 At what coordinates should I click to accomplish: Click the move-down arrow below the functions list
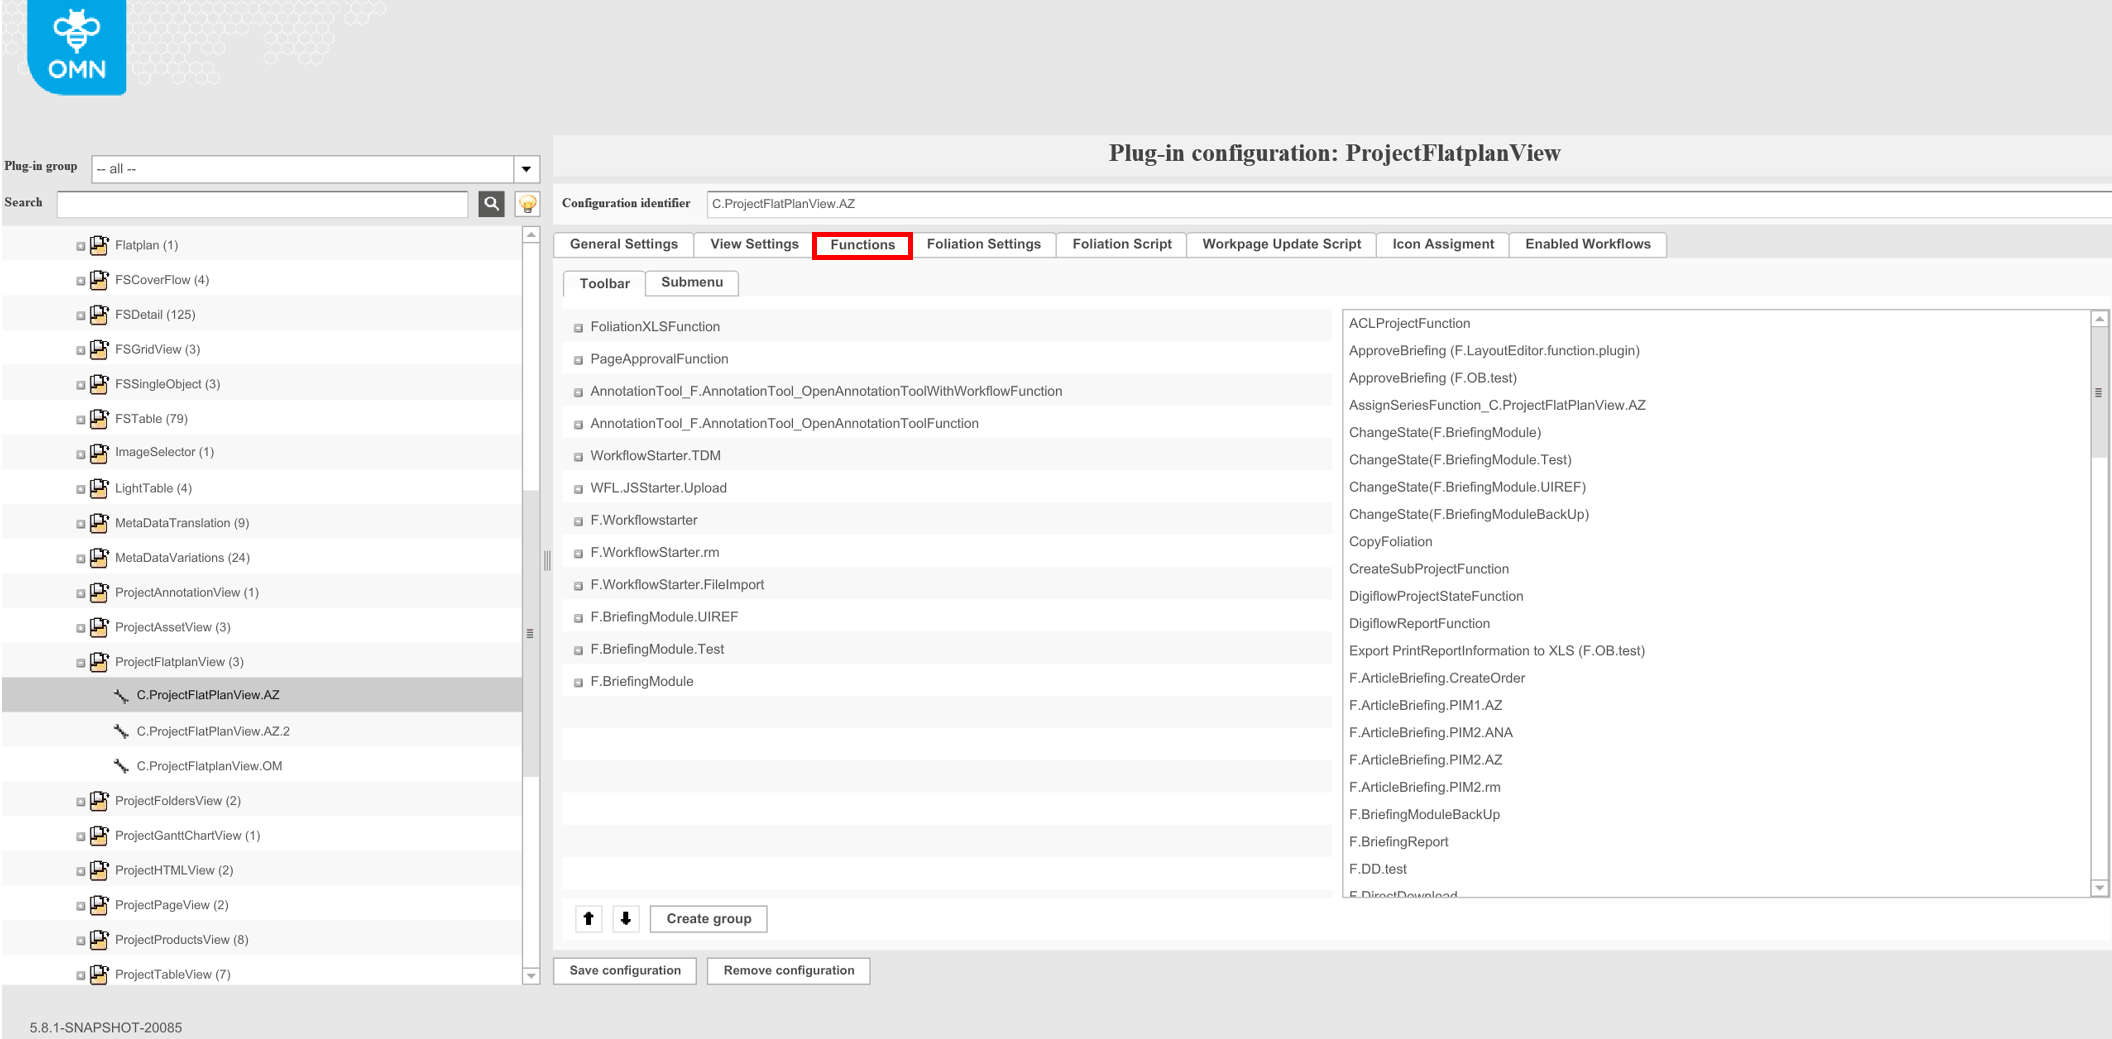point(625,918)
